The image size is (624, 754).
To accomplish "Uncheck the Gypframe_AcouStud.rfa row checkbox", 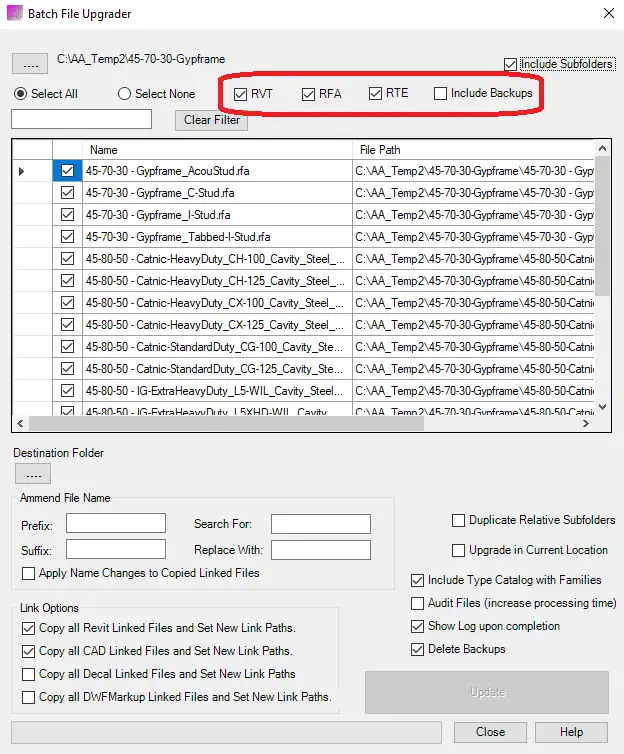I will click(x=67, y=171).
